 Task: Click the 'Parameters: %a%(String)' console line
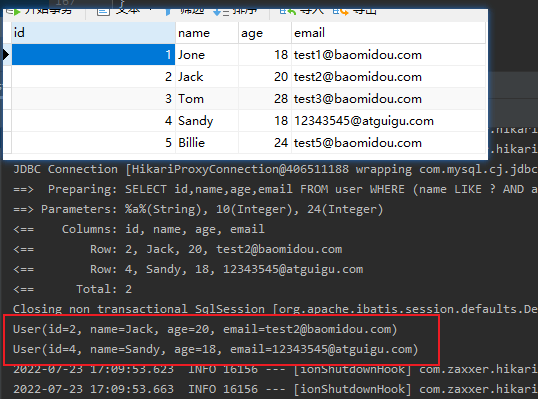point(198,209)
